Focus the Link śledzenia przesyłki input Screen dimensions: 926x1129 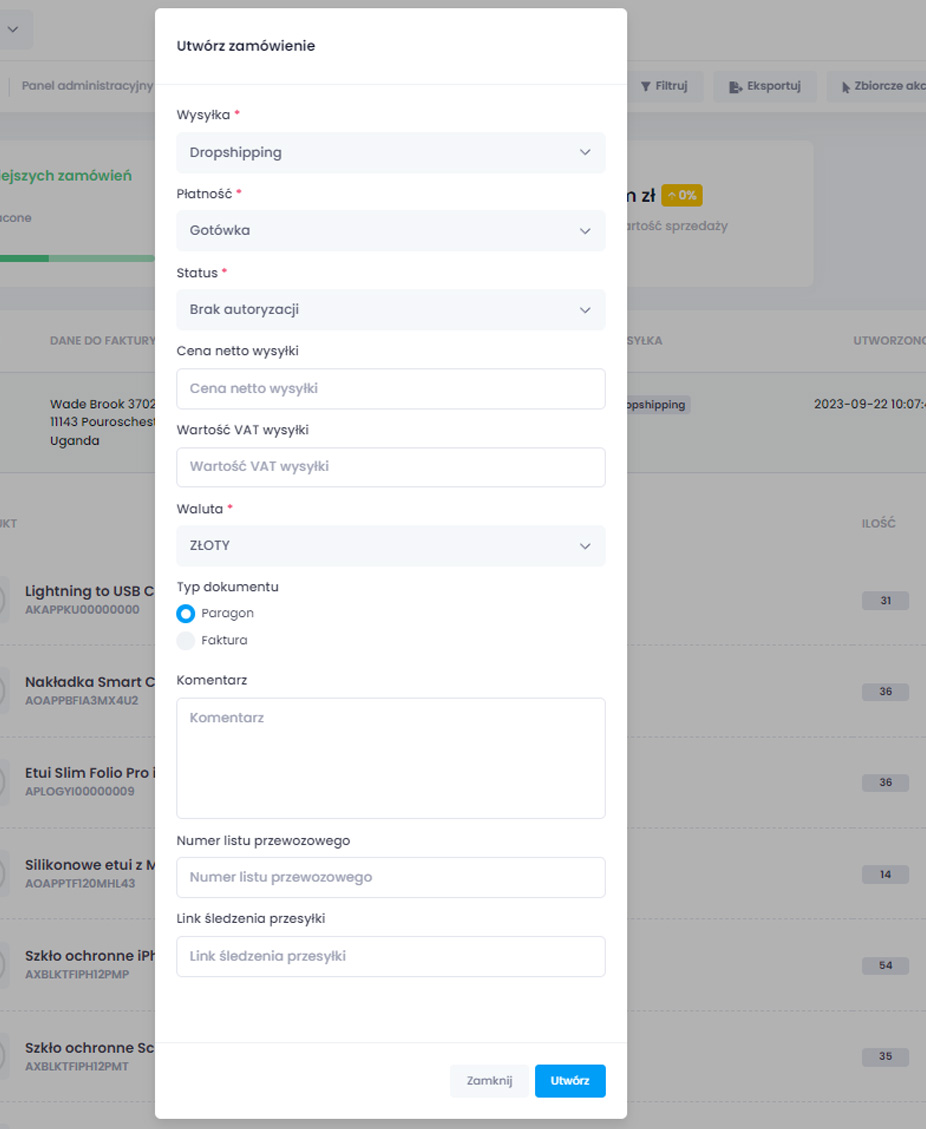click(390, 957)
